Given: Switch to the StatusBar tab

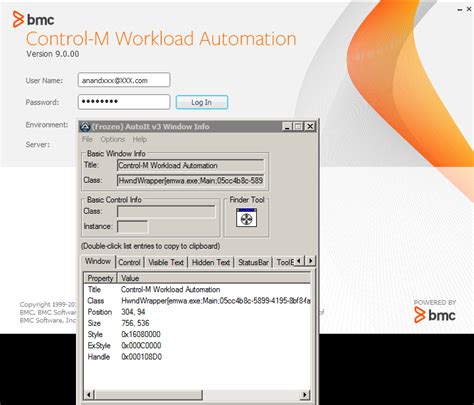Looking at the screenshot, I should tap(253, 262).
